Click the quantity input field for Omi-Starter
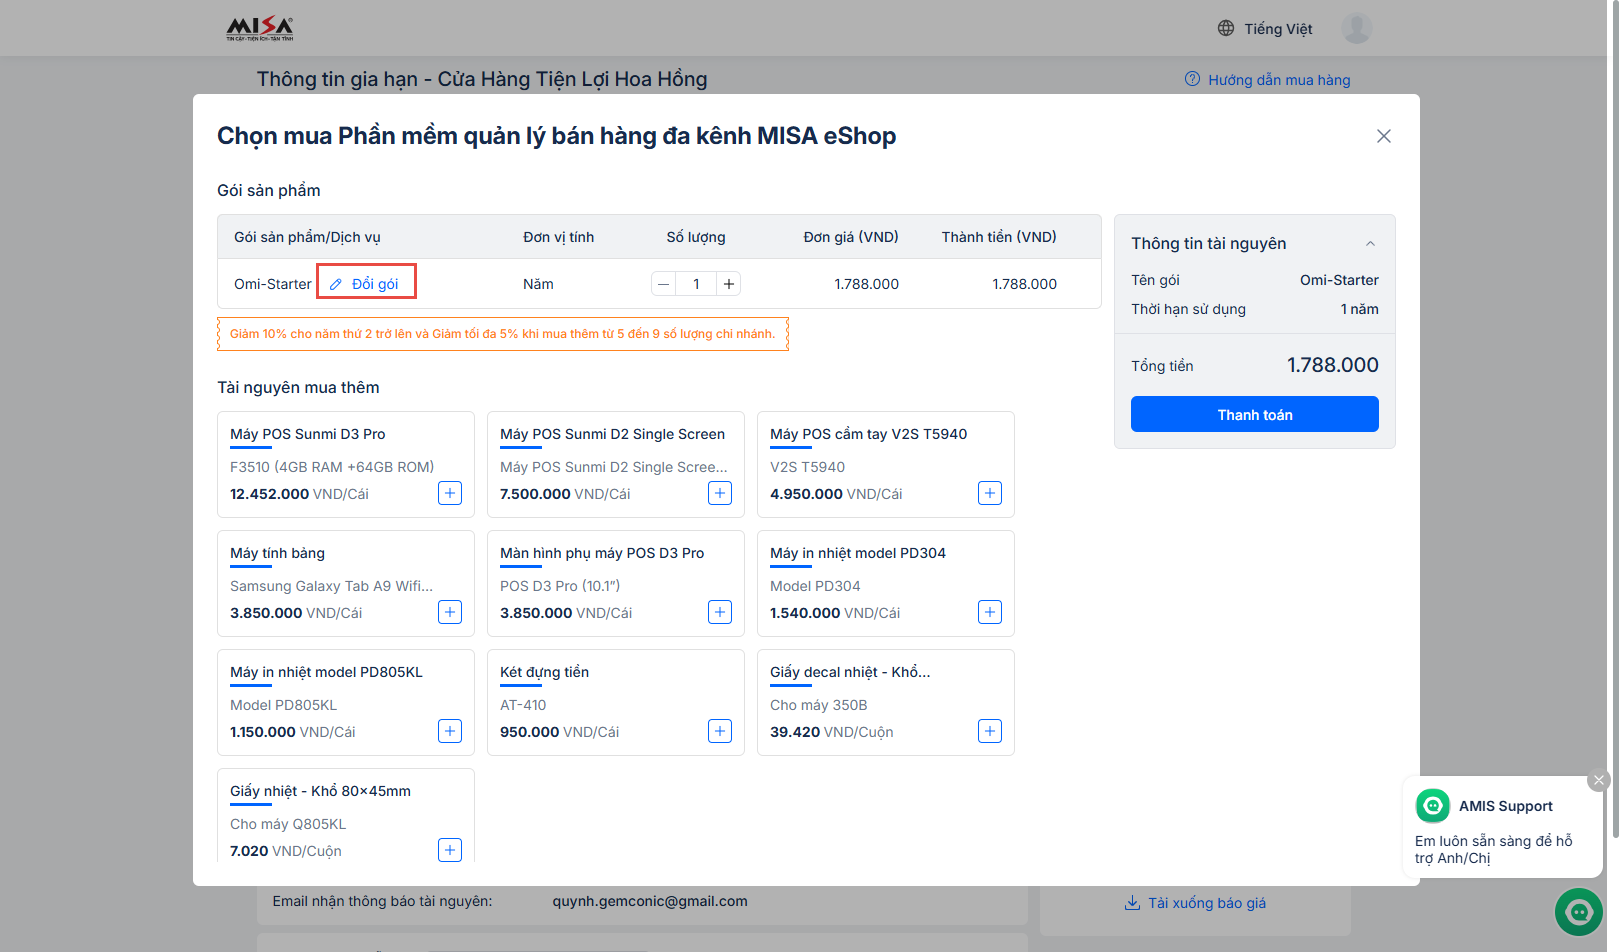The image size is (1619, 952). [696, 284]
